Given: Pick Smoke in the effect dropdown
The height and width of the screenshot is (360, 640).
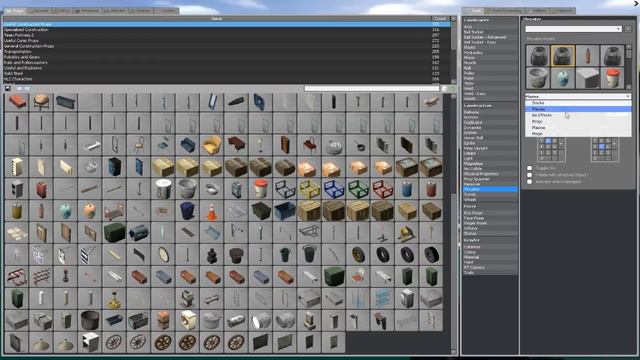Looking at the screenshot, I should pos(578,103).
